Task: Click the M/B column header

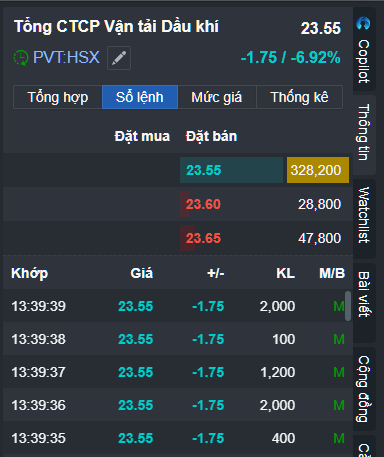Action: (x=332, y=273)
